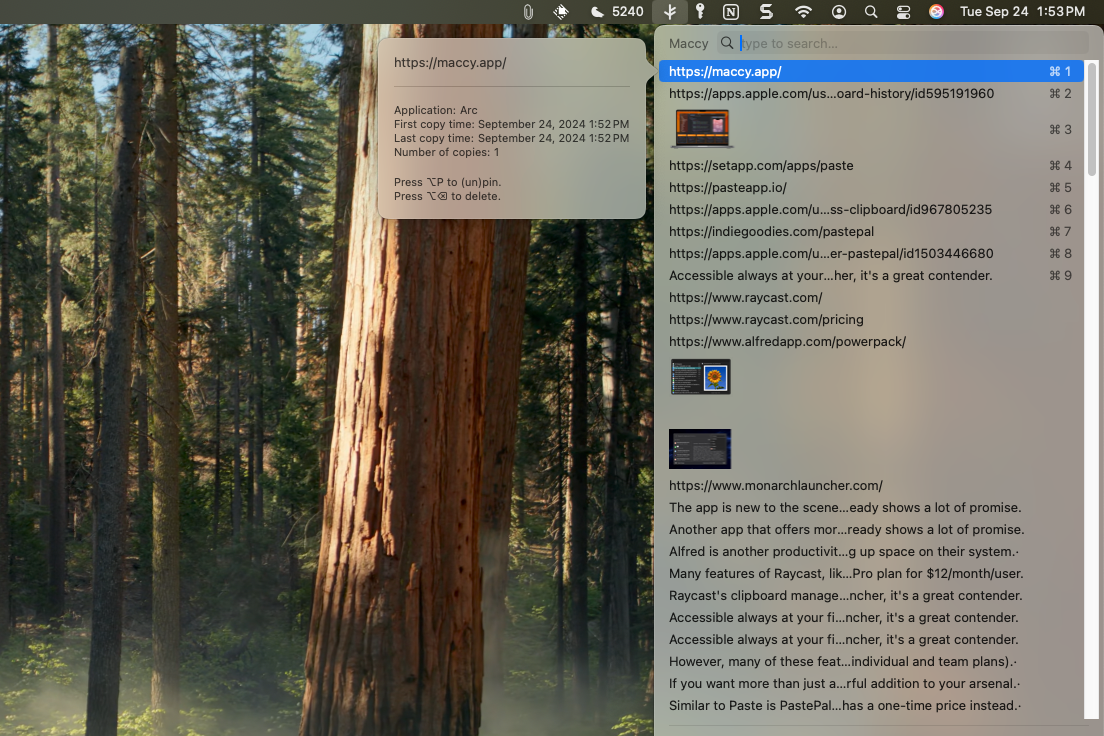
Task: Select https://www.raycast.com/pricing entry
Action: [x=871, y=319]
